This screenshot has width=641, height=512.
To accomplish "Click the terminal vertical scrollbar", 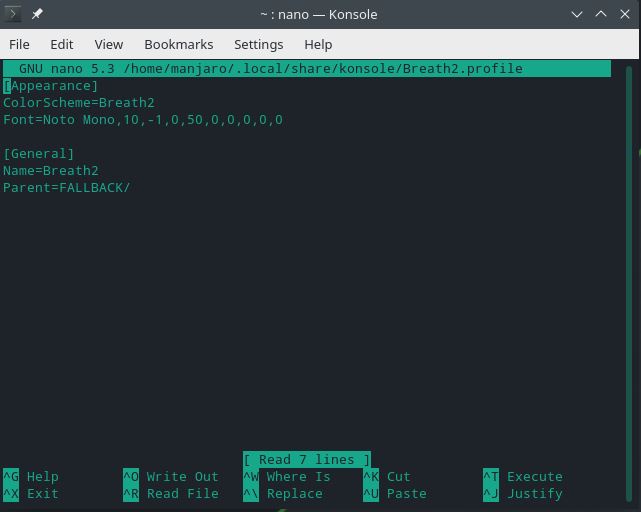I will (629, 283).
